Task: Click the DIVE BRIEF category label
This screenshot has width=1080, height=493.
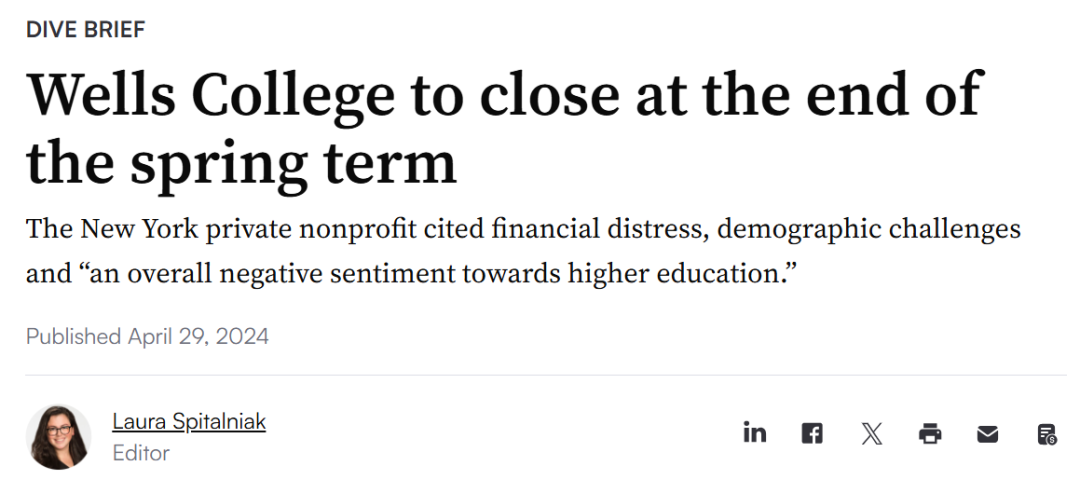Action: [x=85, y=30]
